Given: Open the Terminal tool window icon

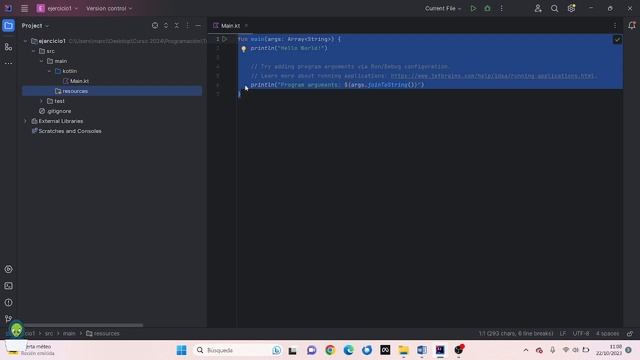Looking at the screenshot, I should point(8,286).
